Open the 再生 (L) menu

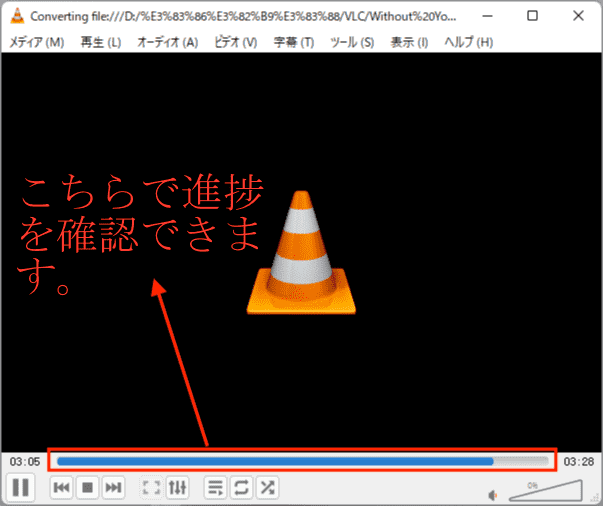click(101, 42)
